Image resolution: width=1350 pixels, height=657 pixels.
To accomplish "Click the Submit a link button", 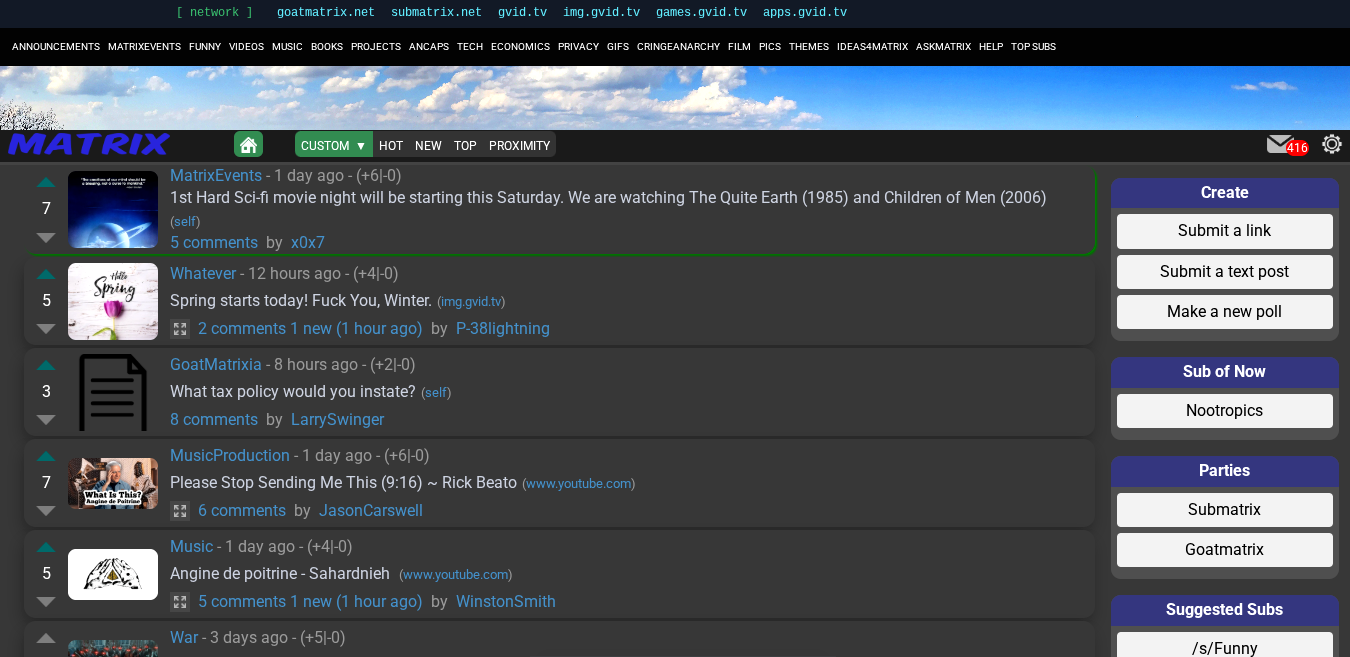I will 1224,231.
